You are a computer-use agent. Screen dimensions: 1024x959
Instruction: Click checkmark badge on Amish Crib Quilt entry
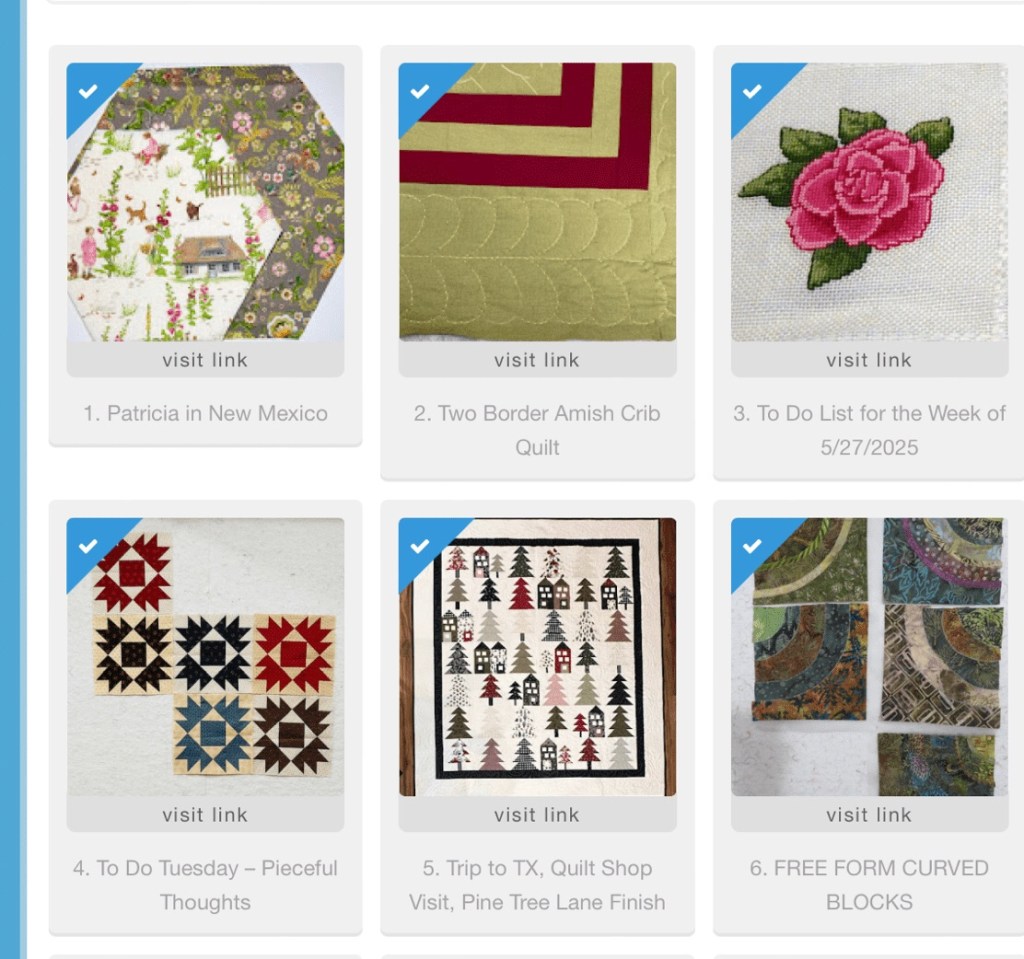tap(420, 91)
